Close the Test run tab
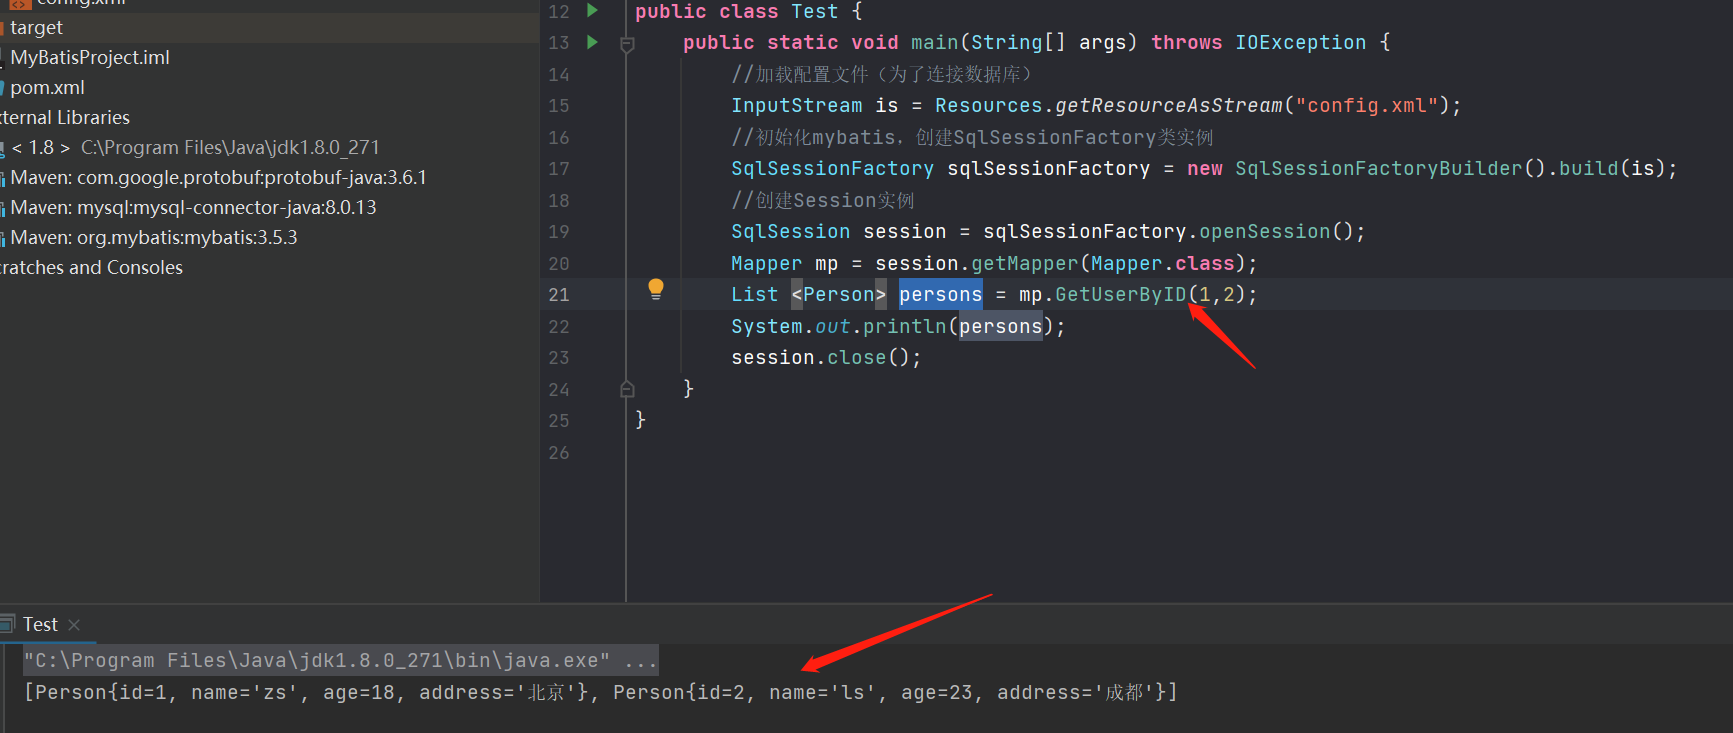 pyautogui.click(x=74, y=625)
